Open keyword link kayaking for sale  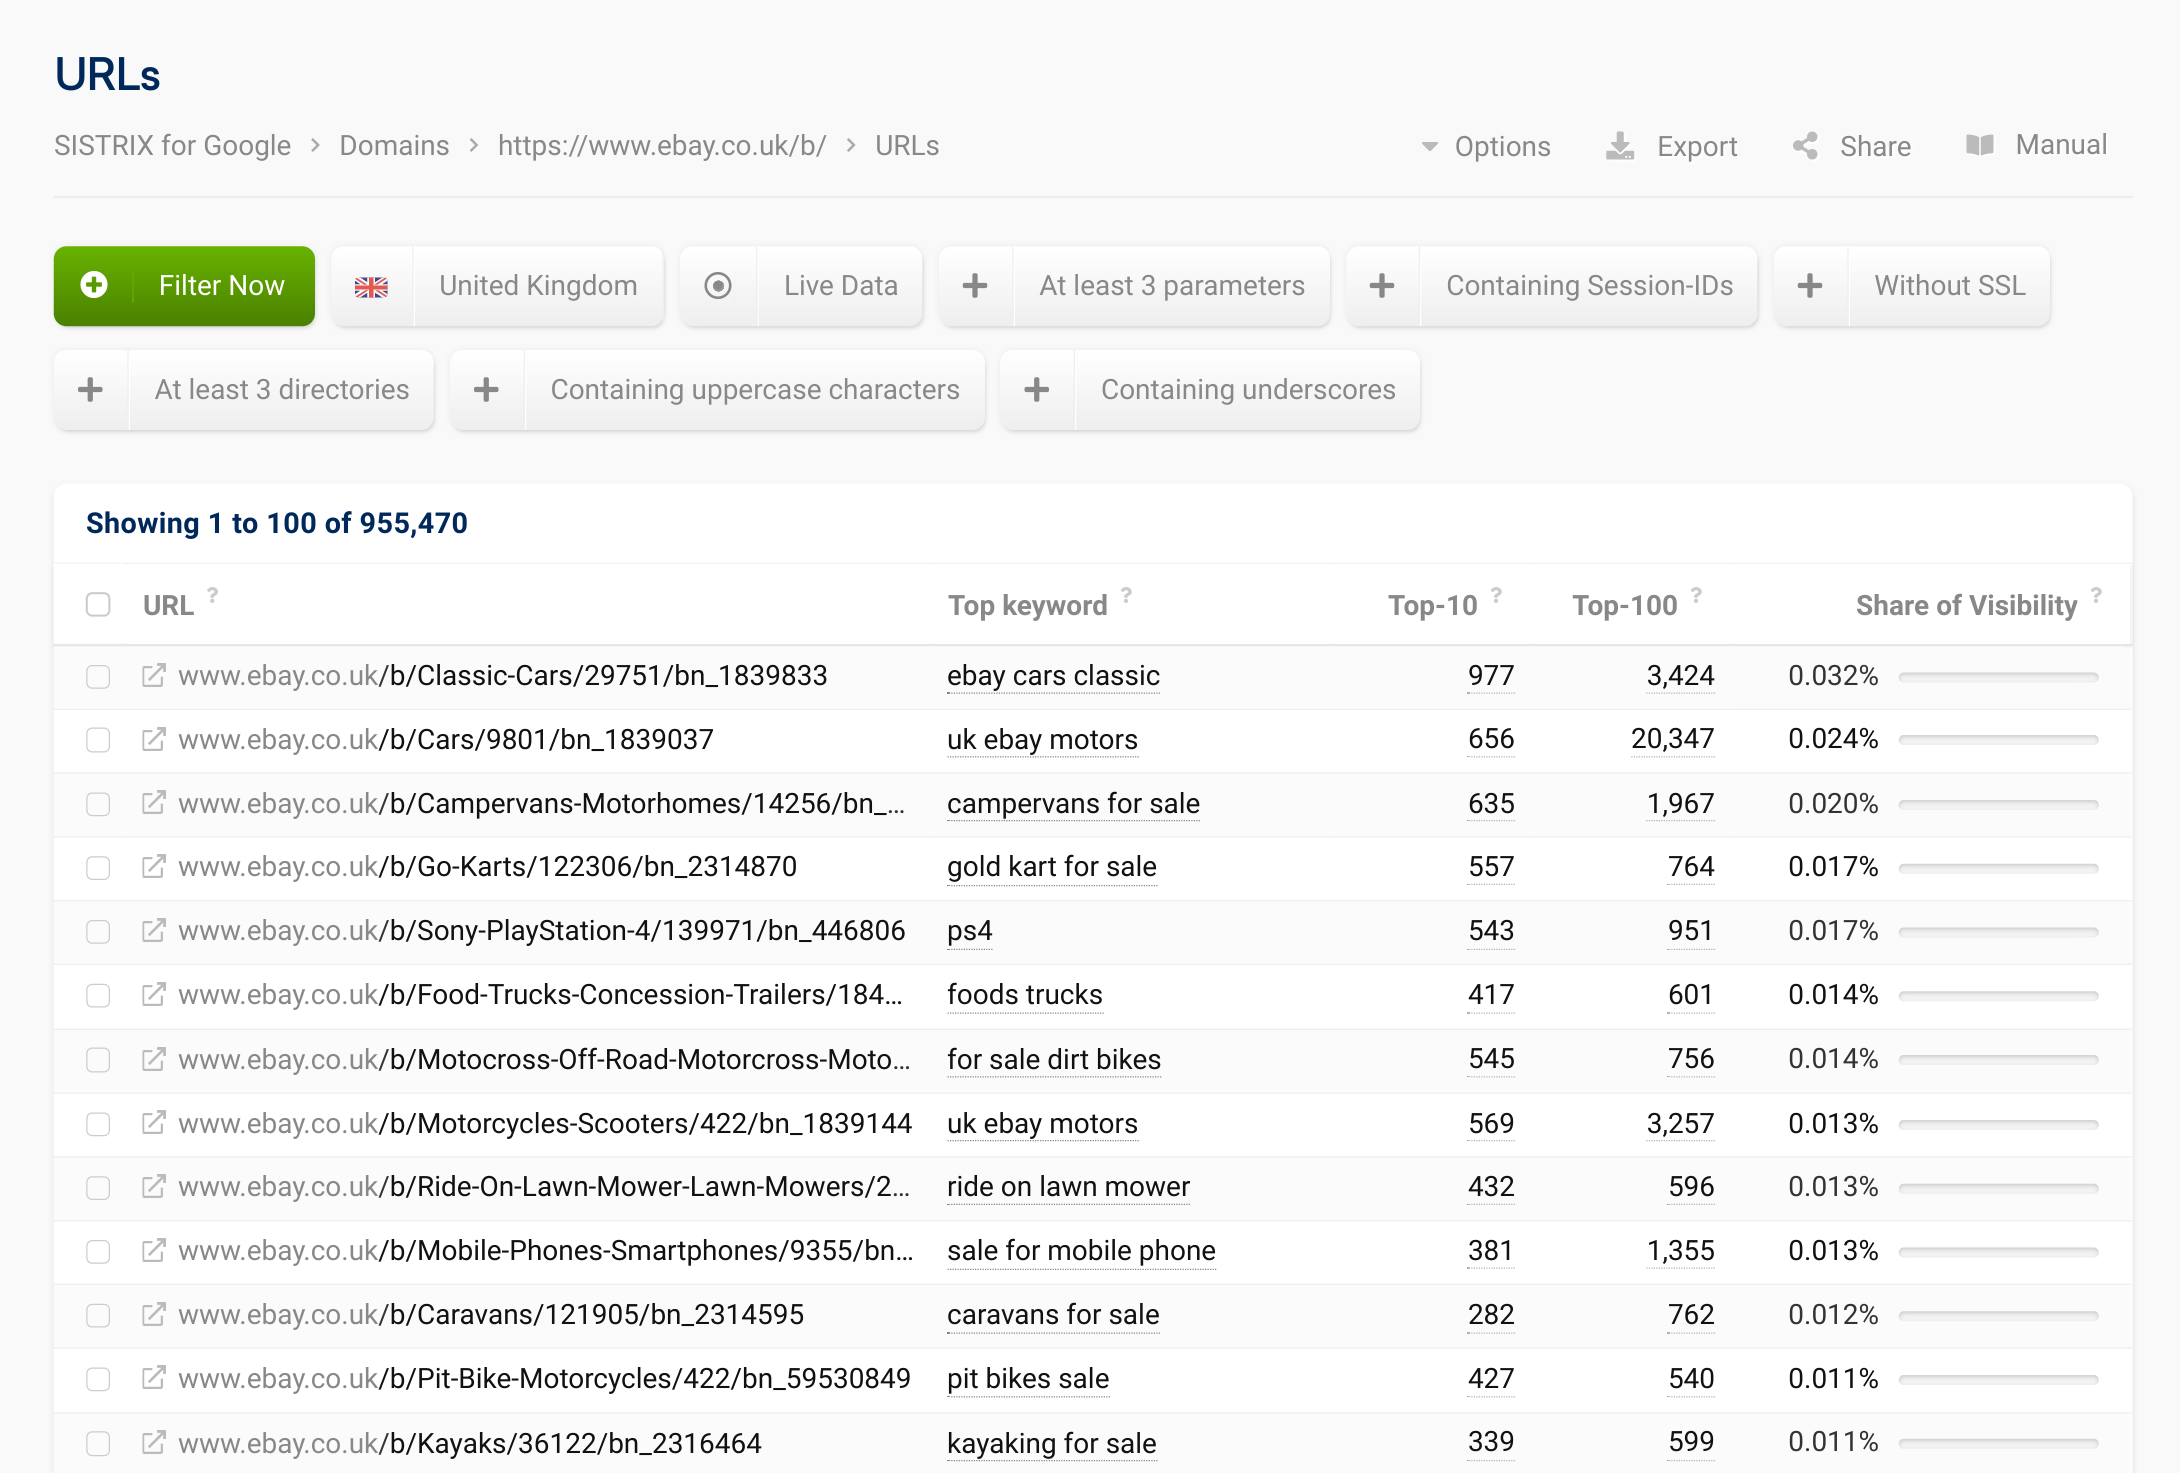(1051, 1443)
